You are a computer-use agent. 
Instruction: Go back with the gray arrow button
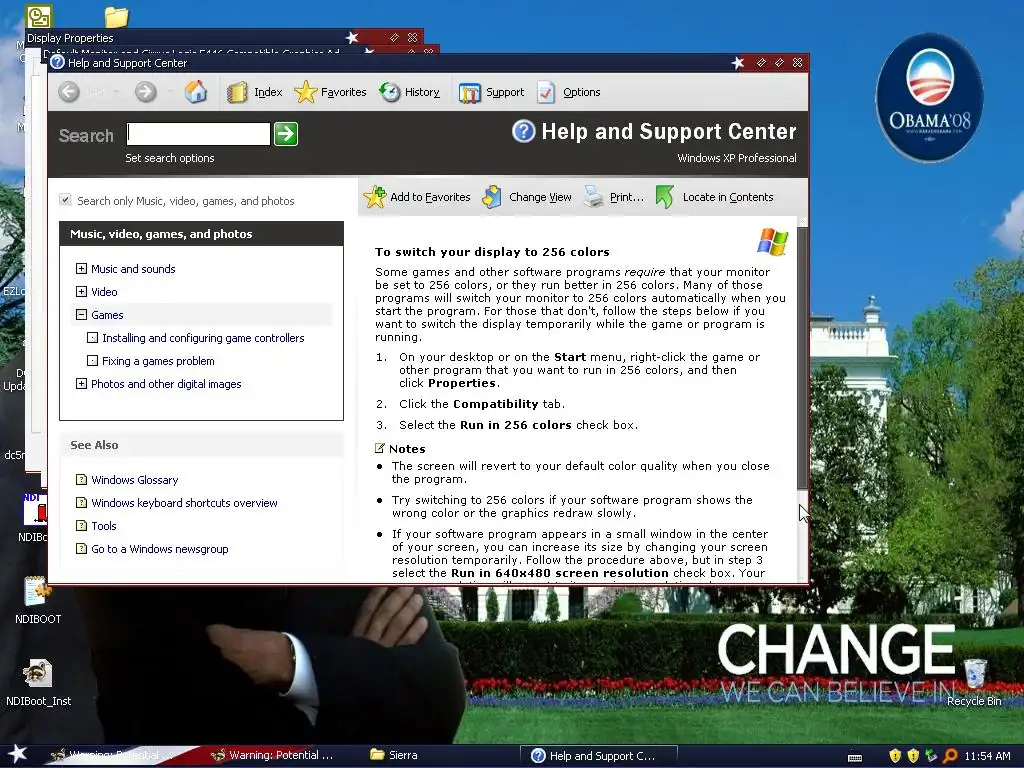(x=69, y=92)
